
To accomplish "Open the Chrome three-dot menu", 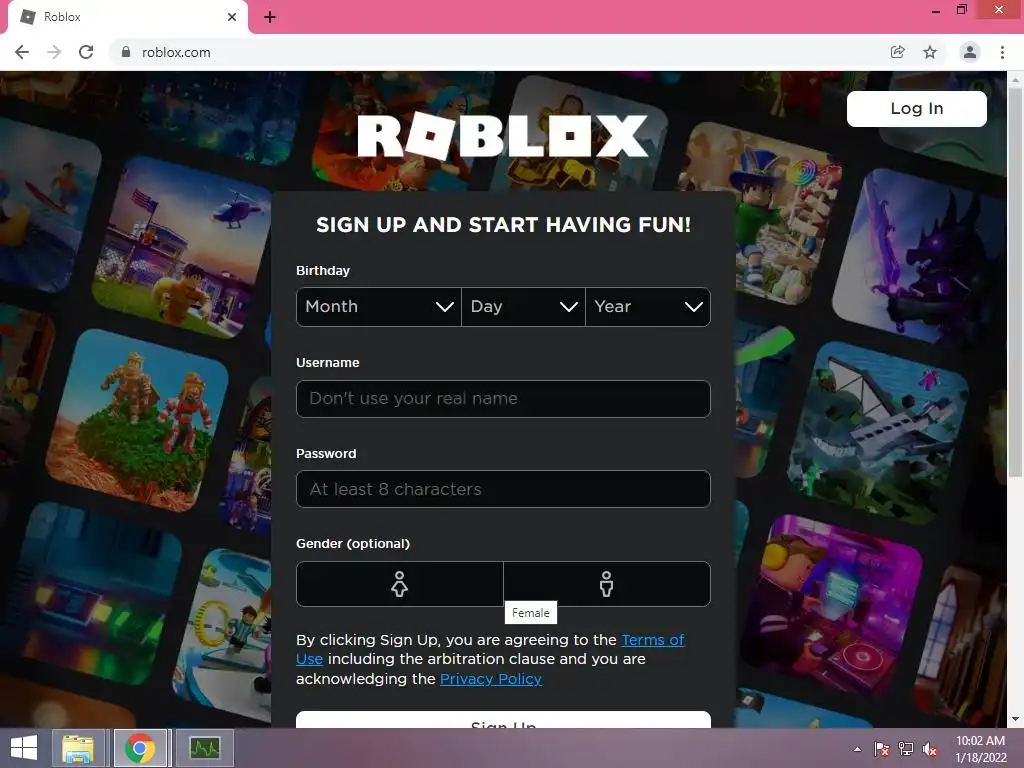I will (1002, 52).
